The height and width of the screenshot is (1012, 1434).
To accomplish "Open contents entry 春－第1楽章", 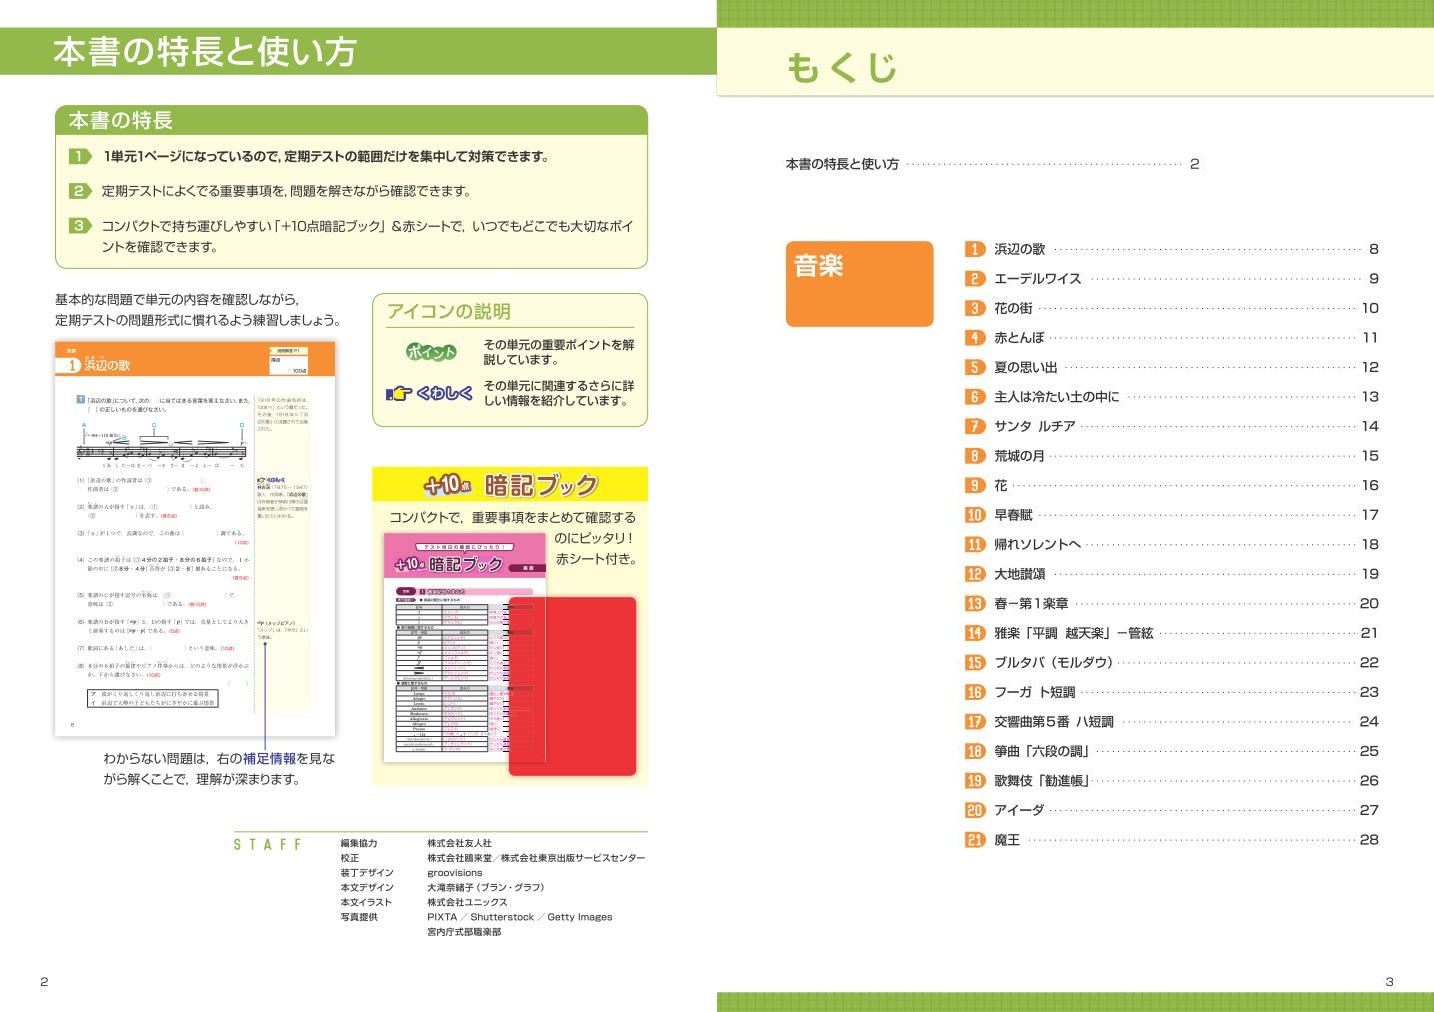I will (x=1171, y=603).
